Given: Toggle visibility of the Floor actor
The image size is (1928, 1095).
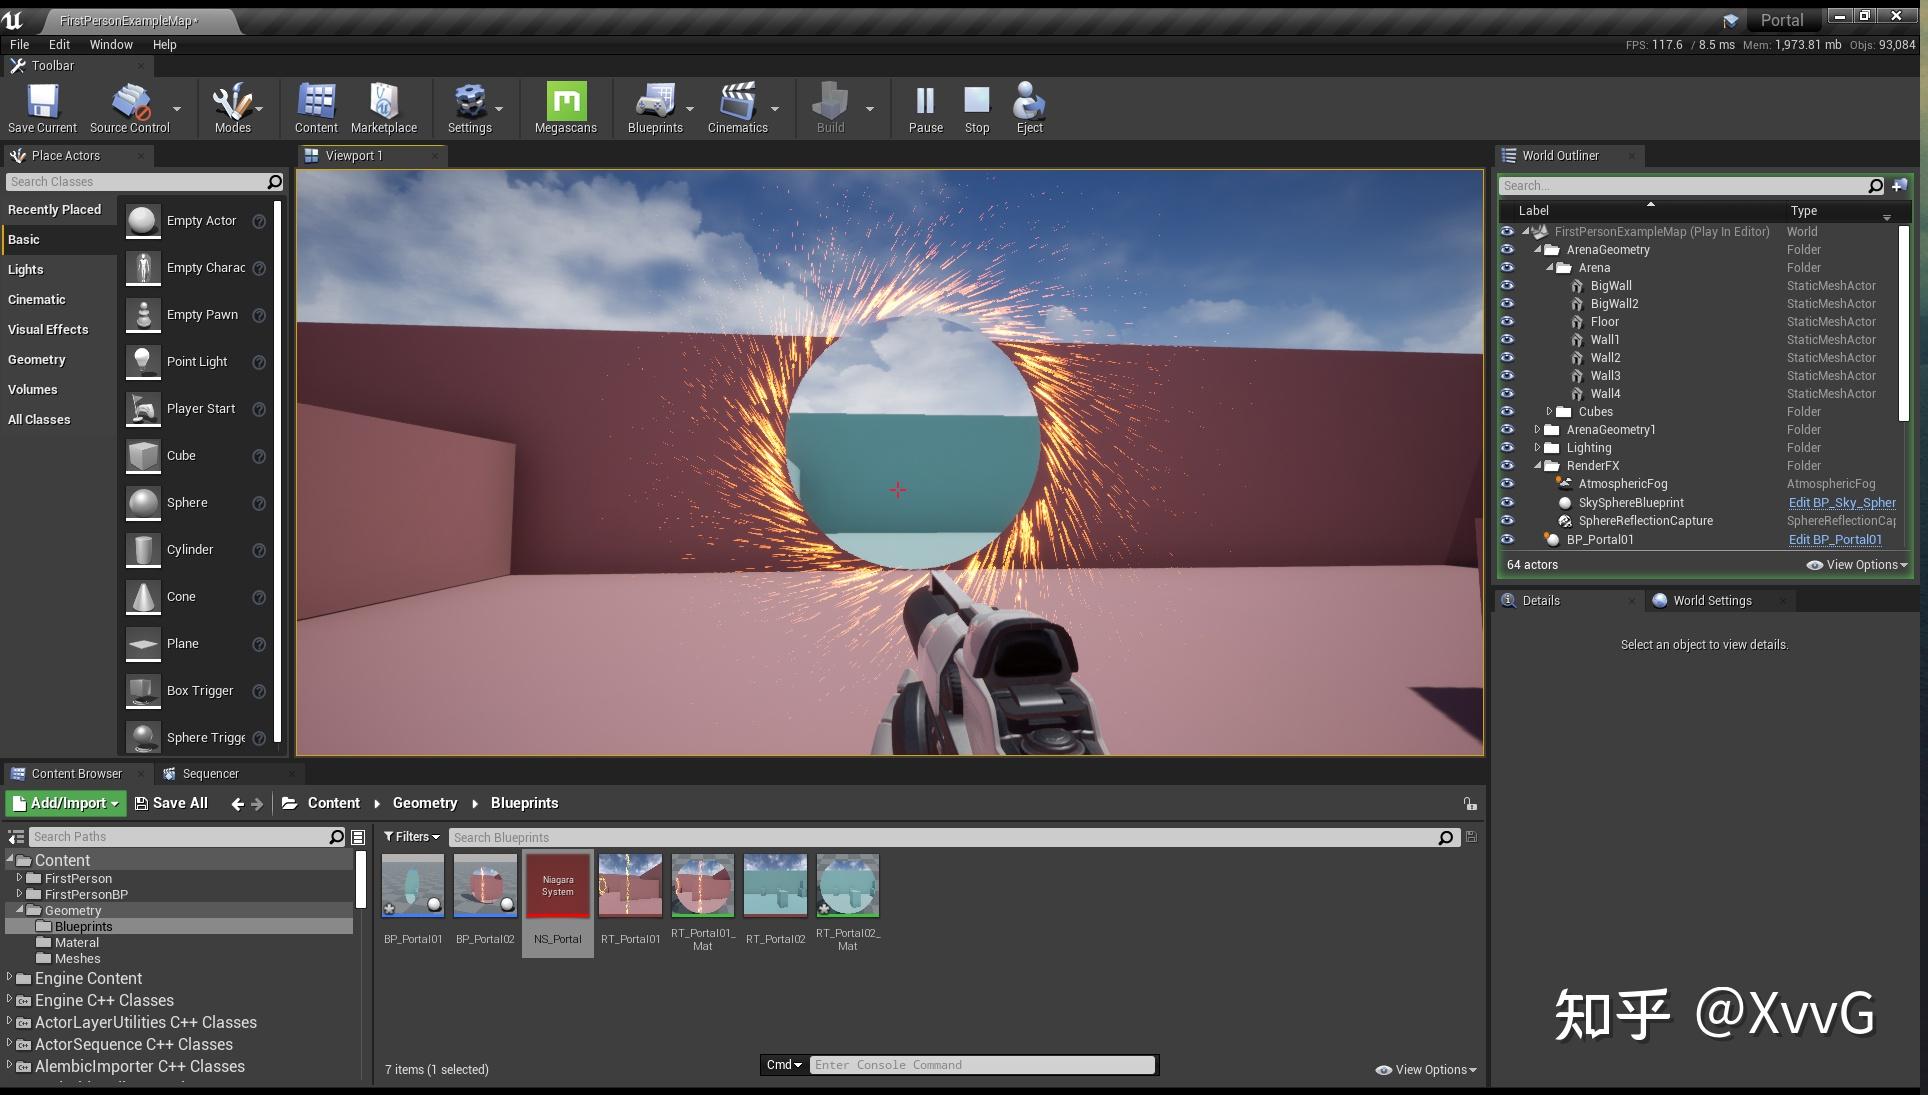Looking at the screenshot, I should click(x=1507, y=321).
